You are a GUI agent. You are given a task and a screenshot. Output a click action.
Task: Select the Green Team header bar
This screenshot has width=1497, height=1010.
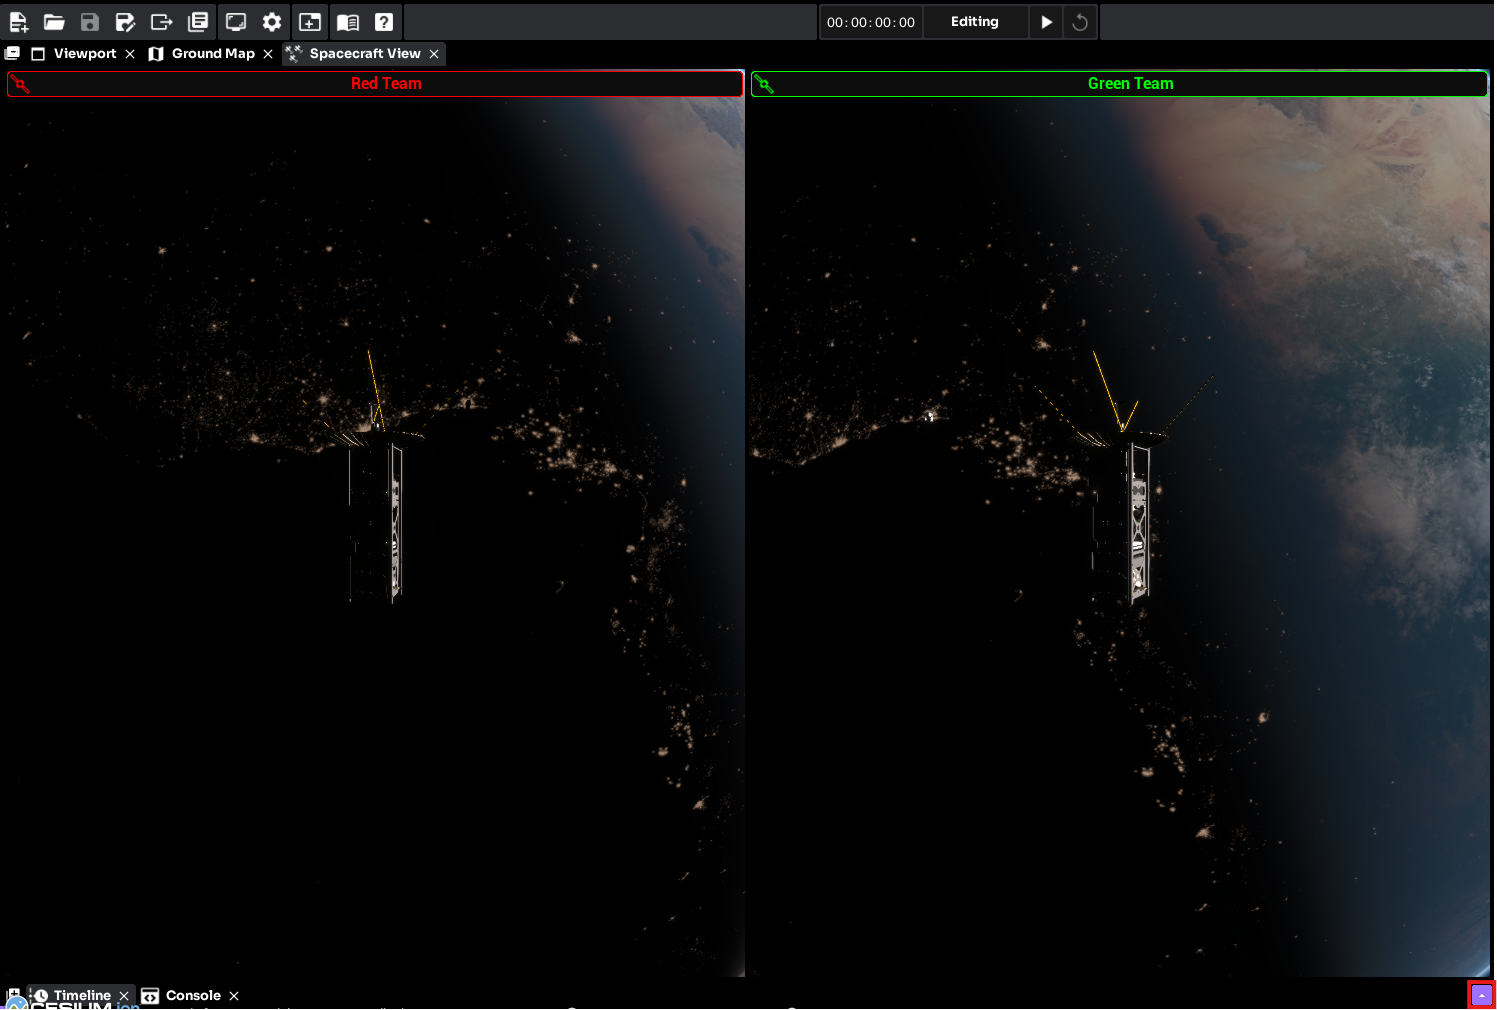point(1130,84)
